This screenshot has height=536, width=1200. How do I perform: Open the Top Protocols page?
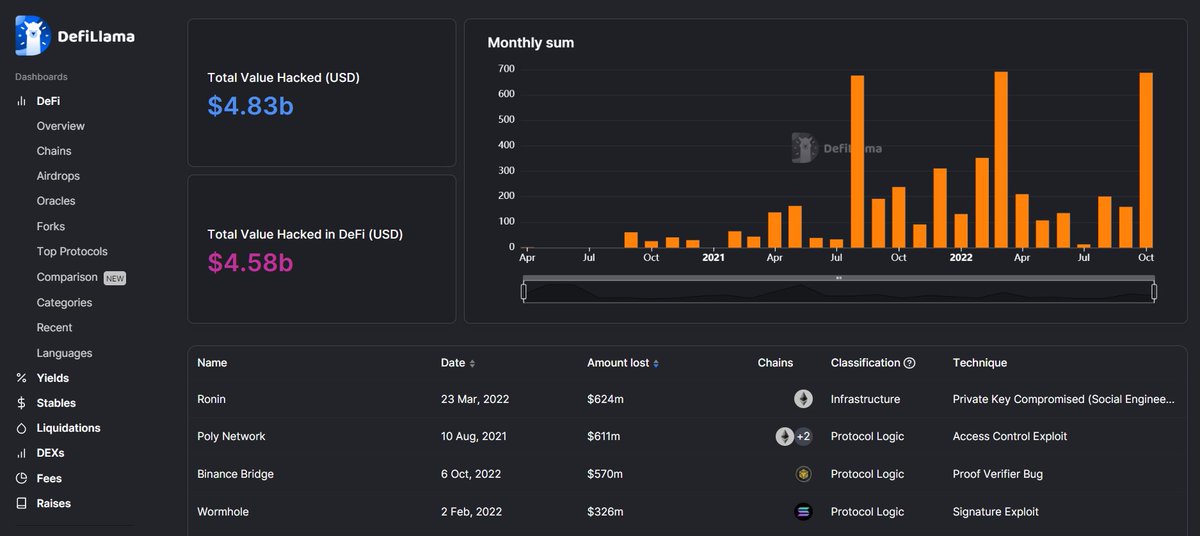click(72, 252)
